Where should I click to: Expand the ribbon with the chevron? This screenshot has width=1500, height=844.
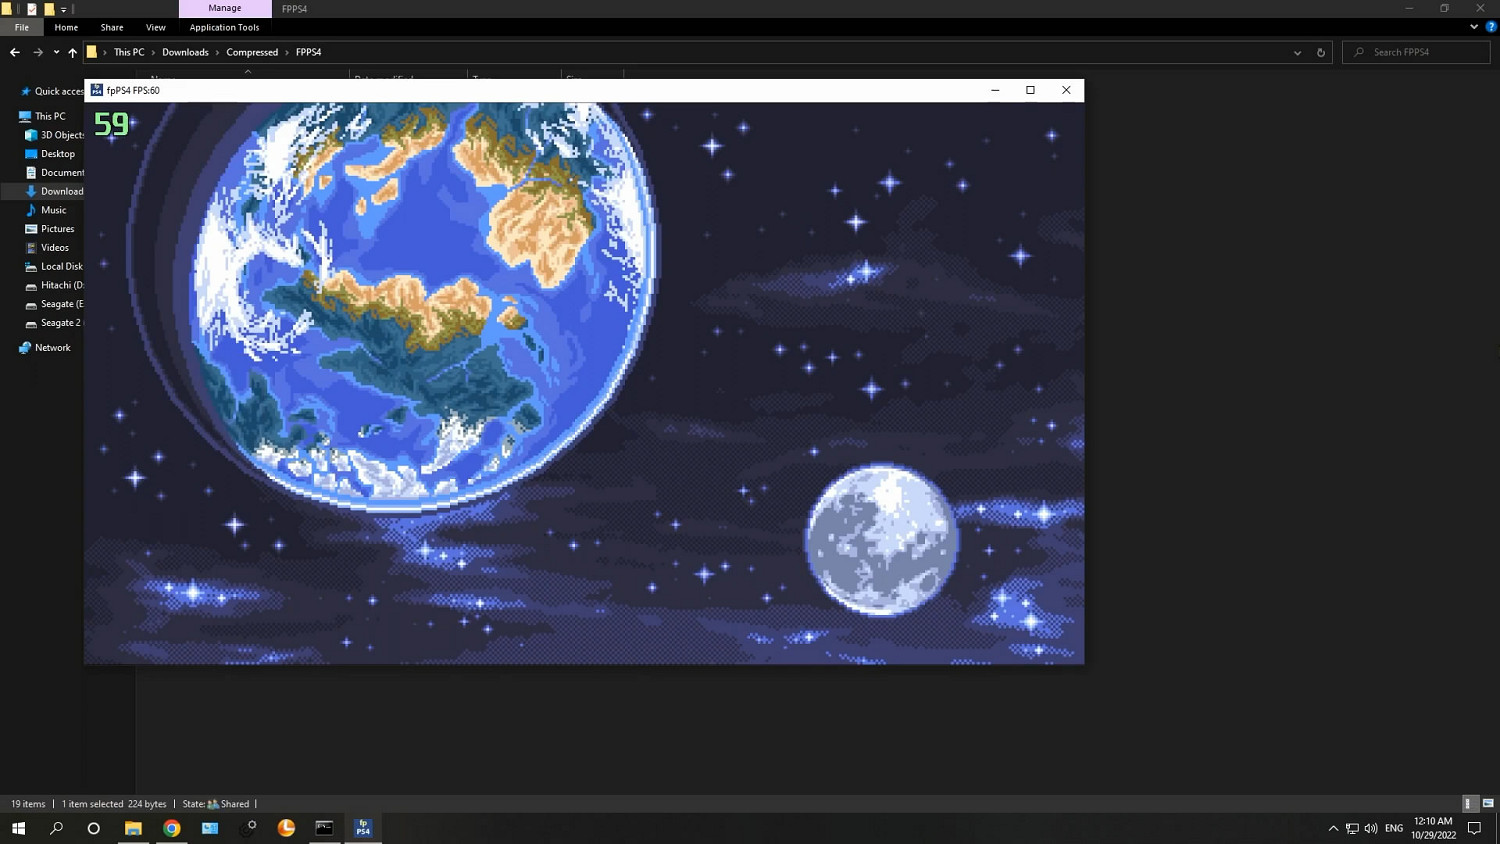tap(1474, 27)
